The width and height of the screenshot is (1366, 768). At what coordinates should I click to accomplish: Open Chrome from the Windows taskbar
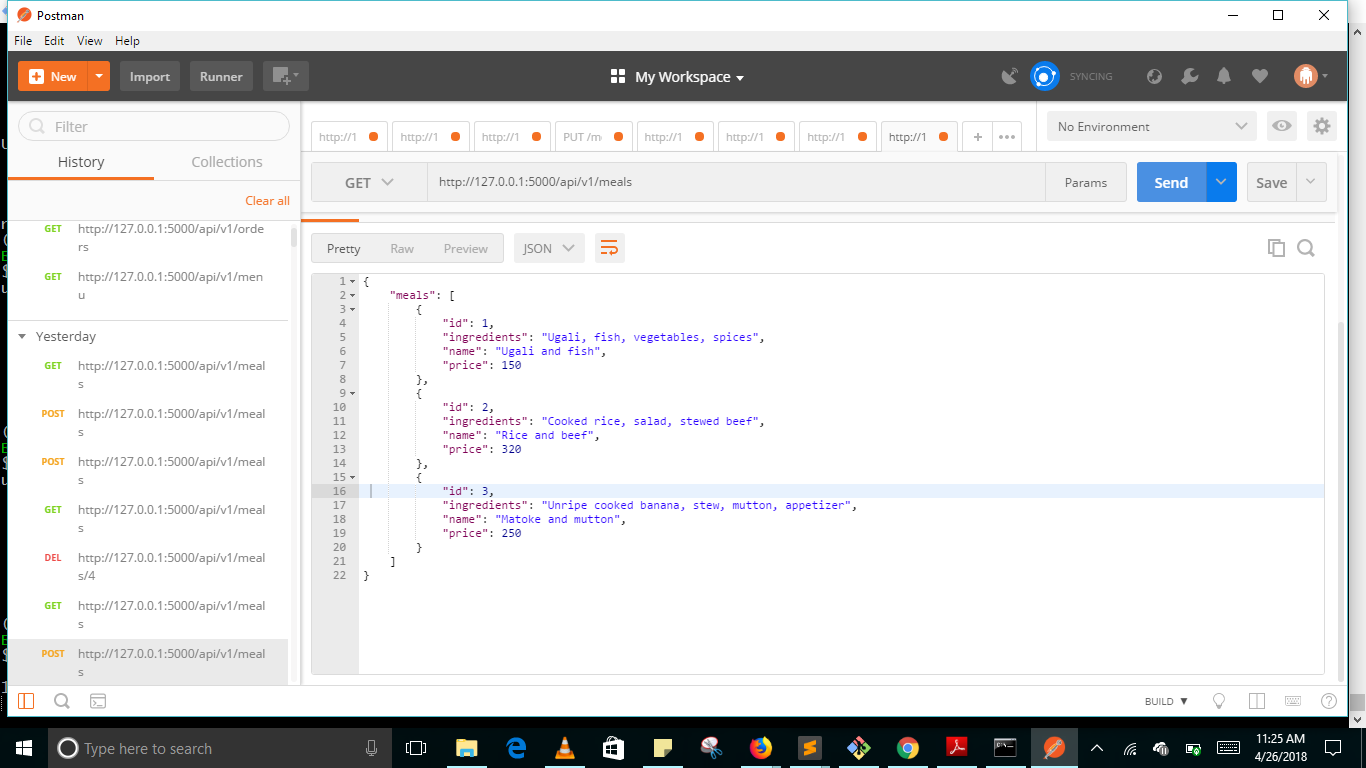[x=907, y=747]
